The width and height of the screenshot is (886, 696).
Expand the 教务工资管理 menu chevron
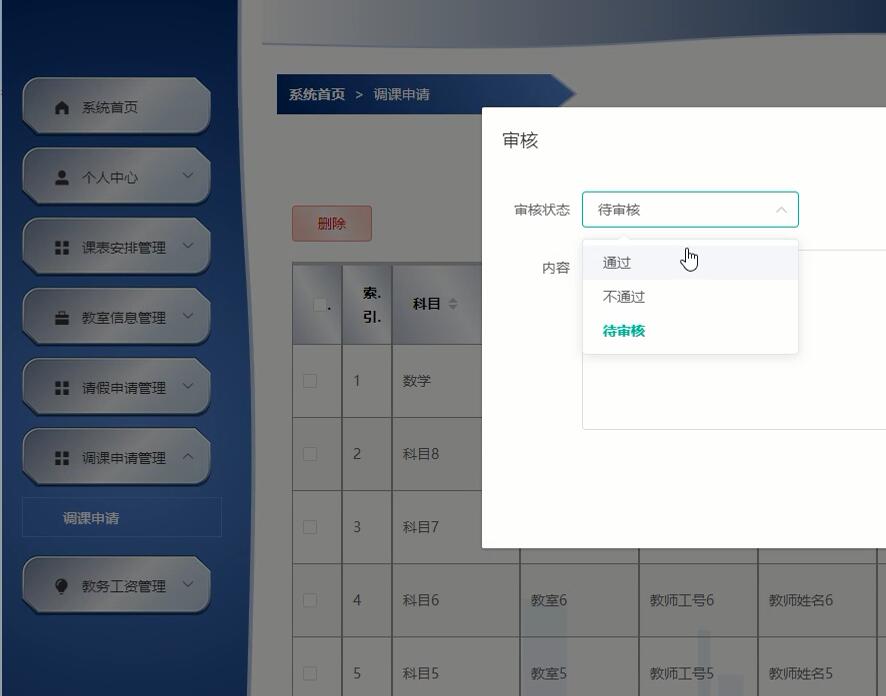click(x=188, y=584)
